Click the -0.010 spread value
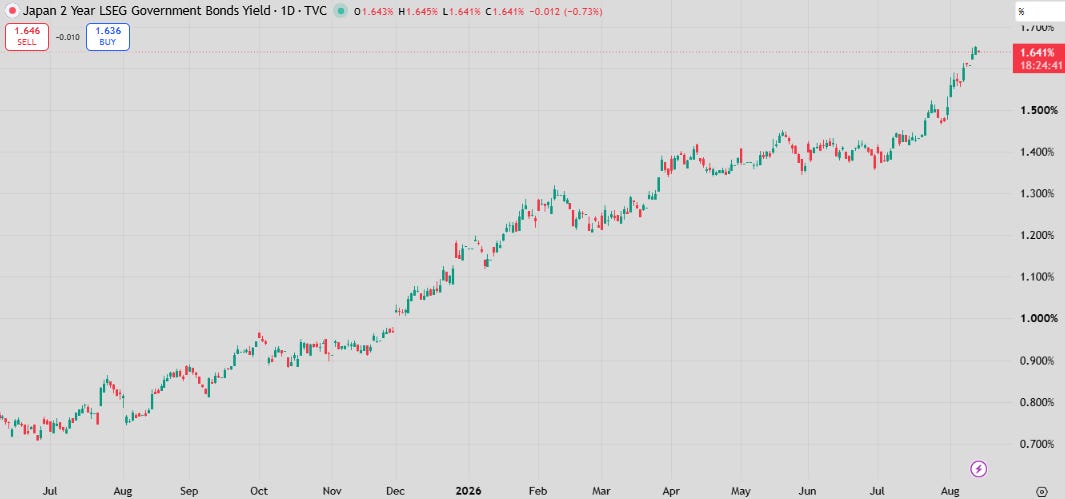 coord(67,37)
